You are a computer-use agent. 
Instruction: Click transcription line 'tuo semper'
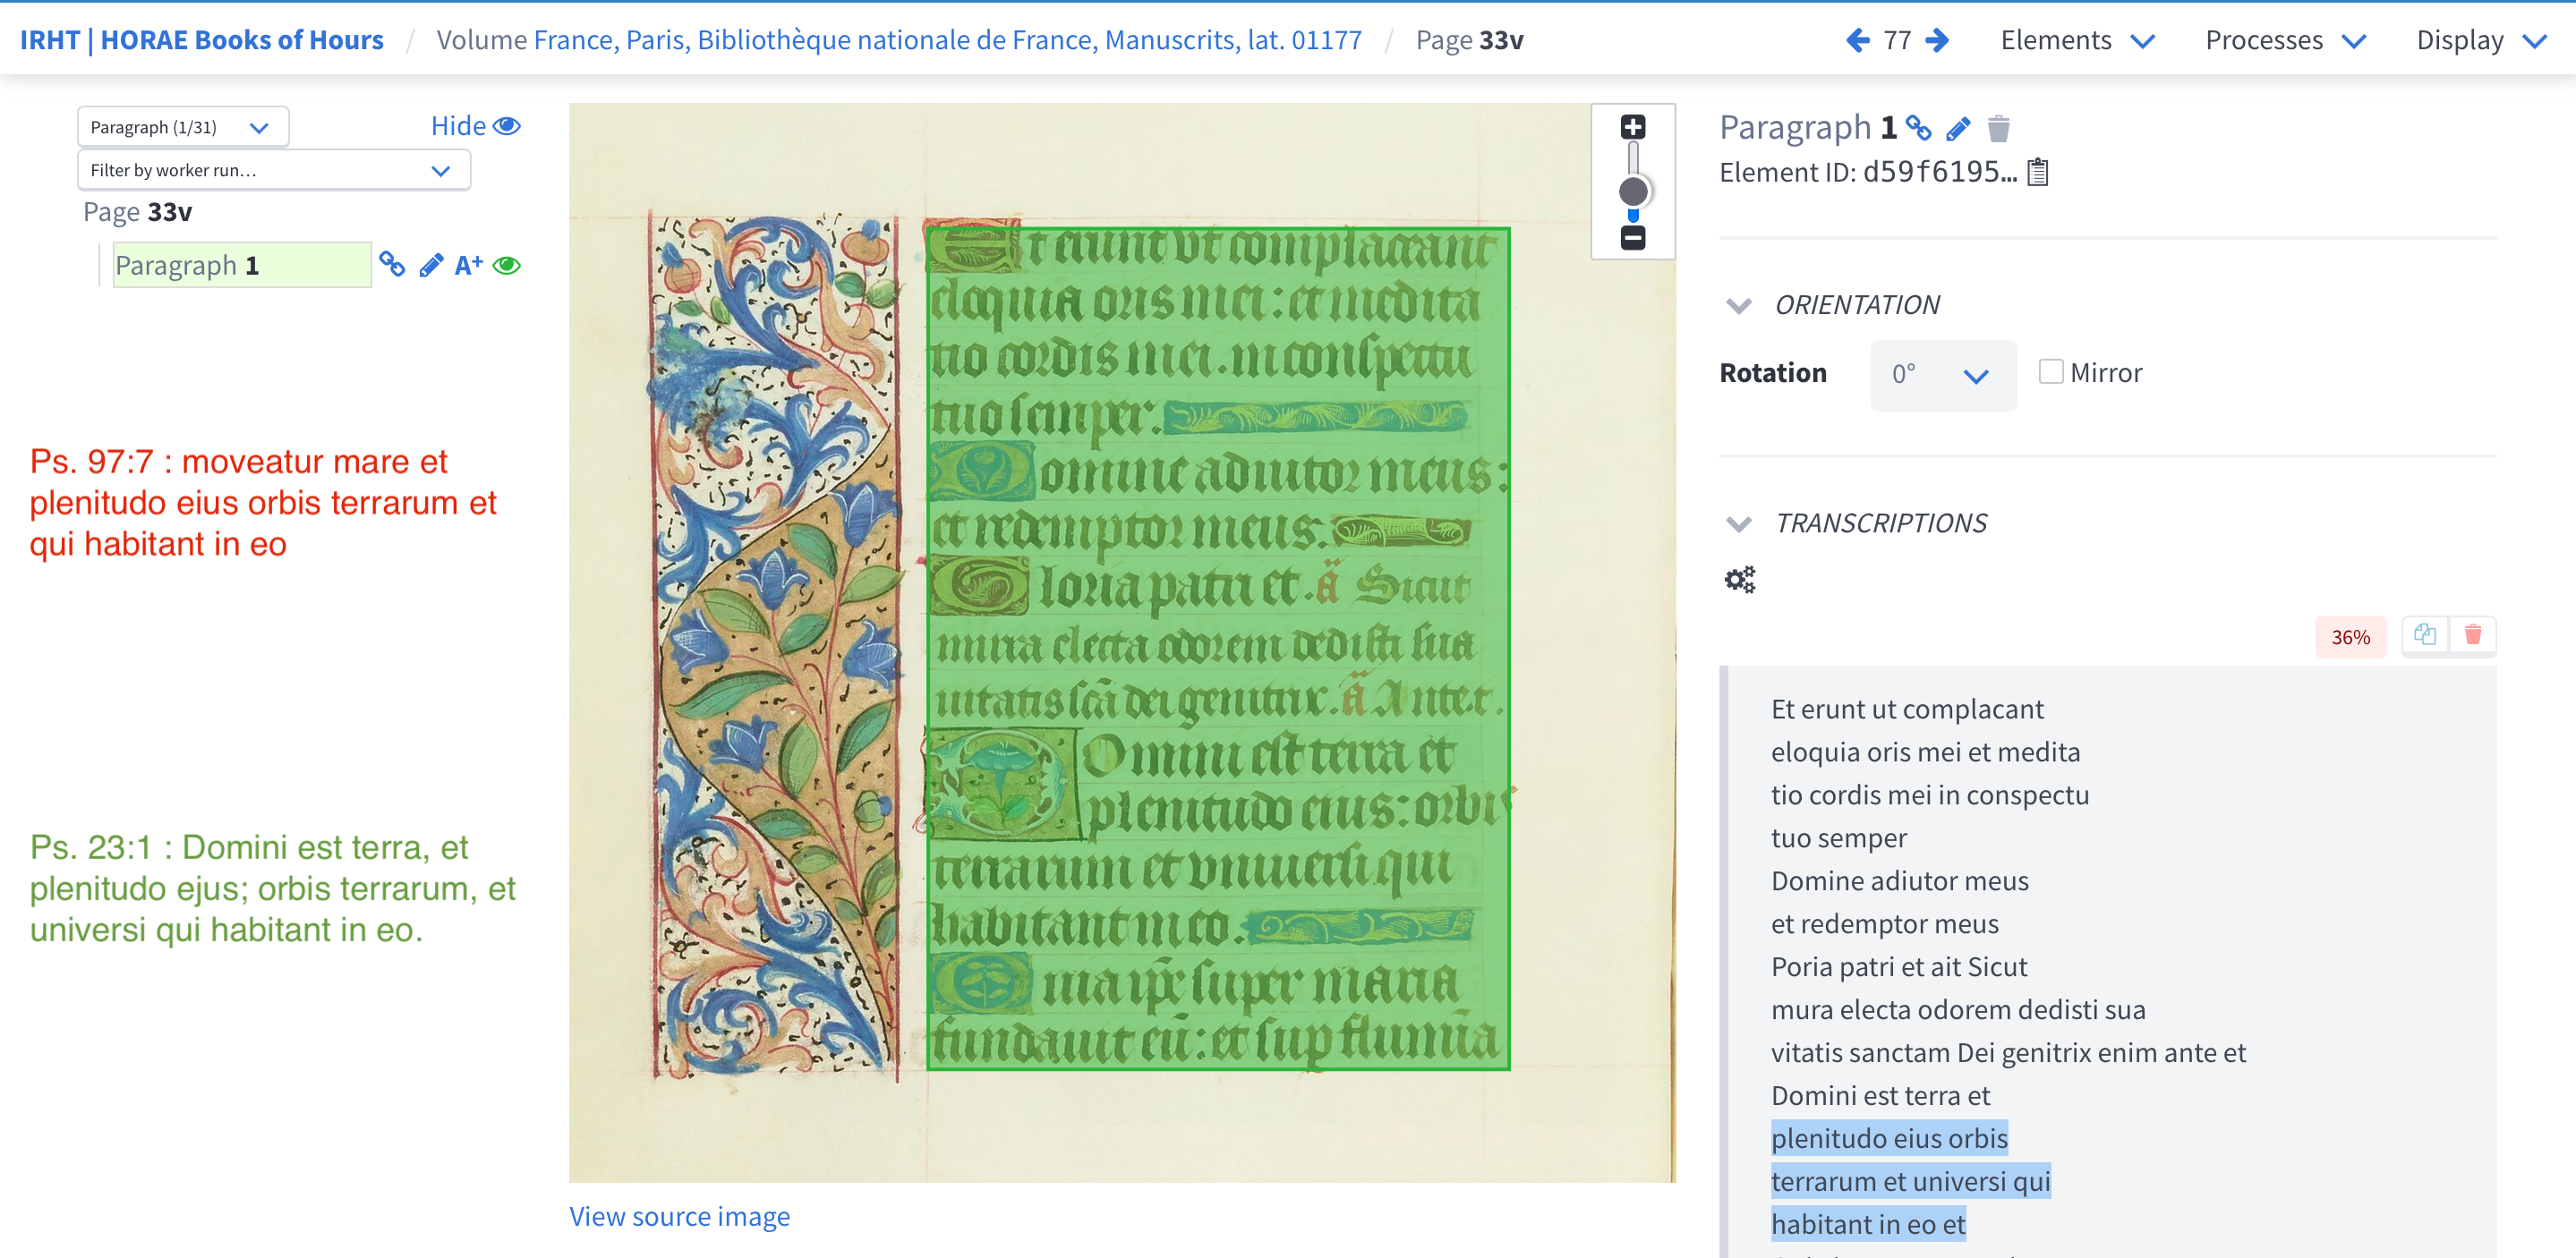(x=1839, y=838)
